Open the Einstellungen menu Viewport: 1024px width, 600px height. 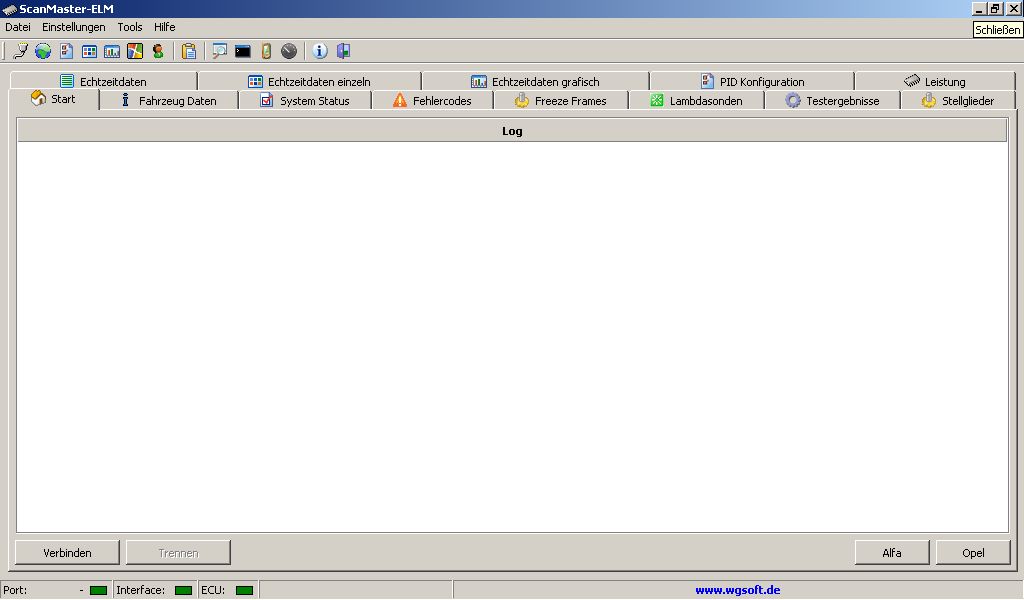click(73, 27)
